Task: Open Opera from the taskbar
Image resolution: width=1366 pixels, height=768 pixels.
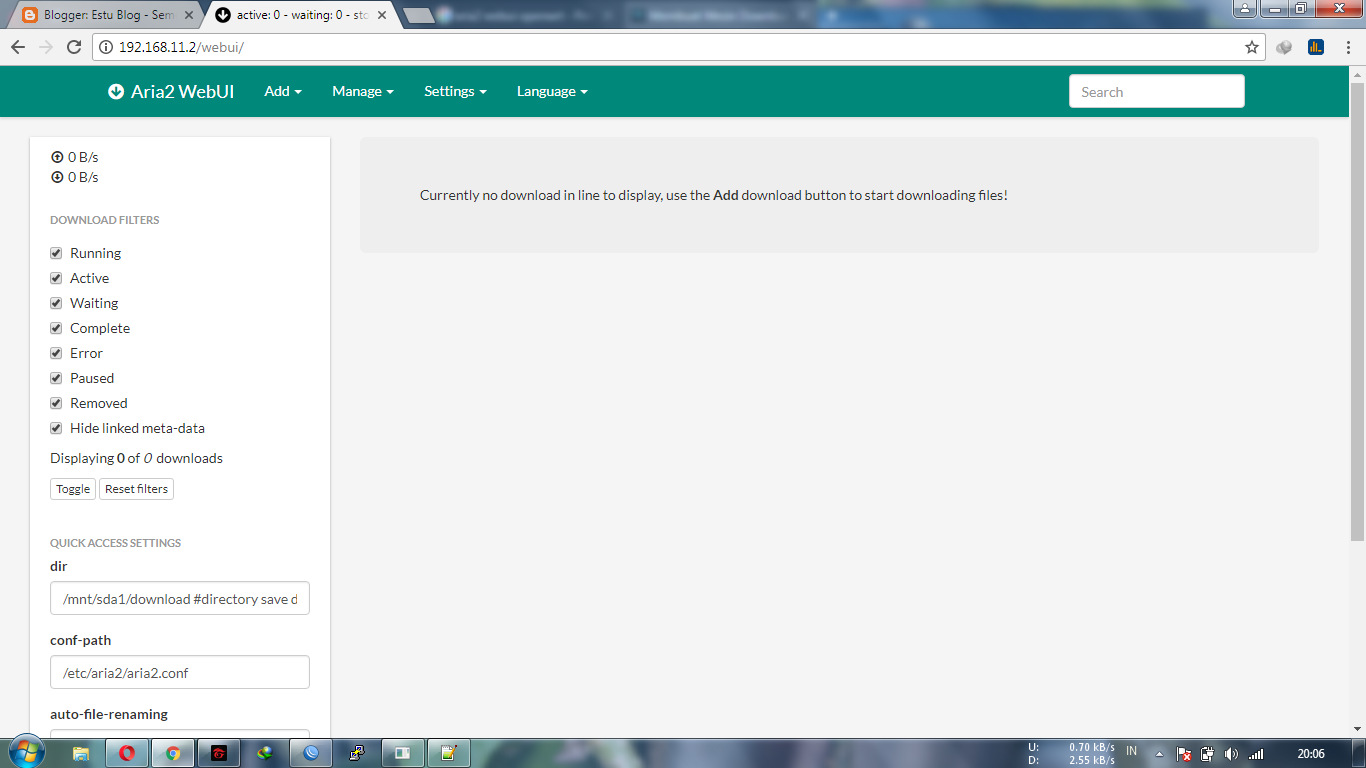Action: pos(127,752)
